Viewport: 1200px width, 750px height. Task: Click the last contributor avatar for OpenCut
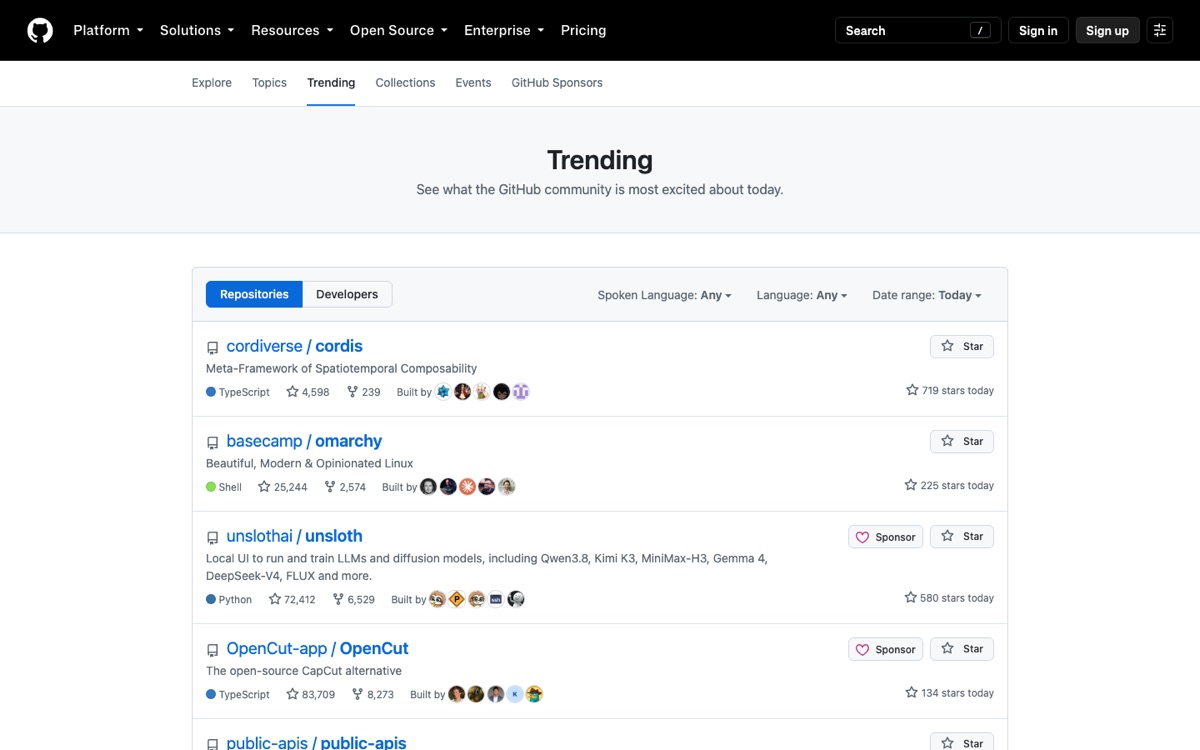click(x=534, y=694)
